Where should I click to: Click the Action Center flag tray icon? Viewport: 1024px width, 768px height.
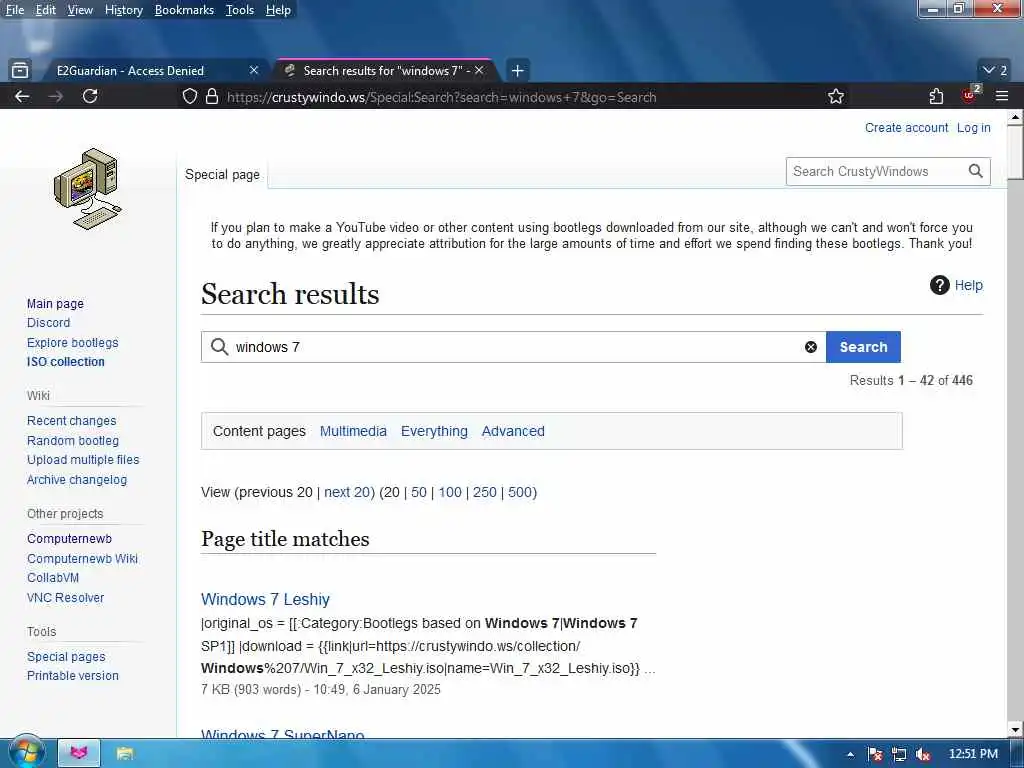(875, 754)
